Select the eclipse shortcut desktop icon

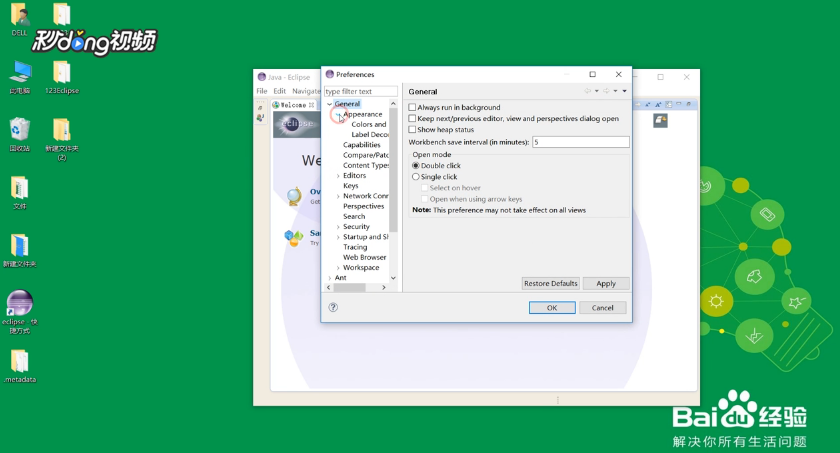[x=20, y=312]
